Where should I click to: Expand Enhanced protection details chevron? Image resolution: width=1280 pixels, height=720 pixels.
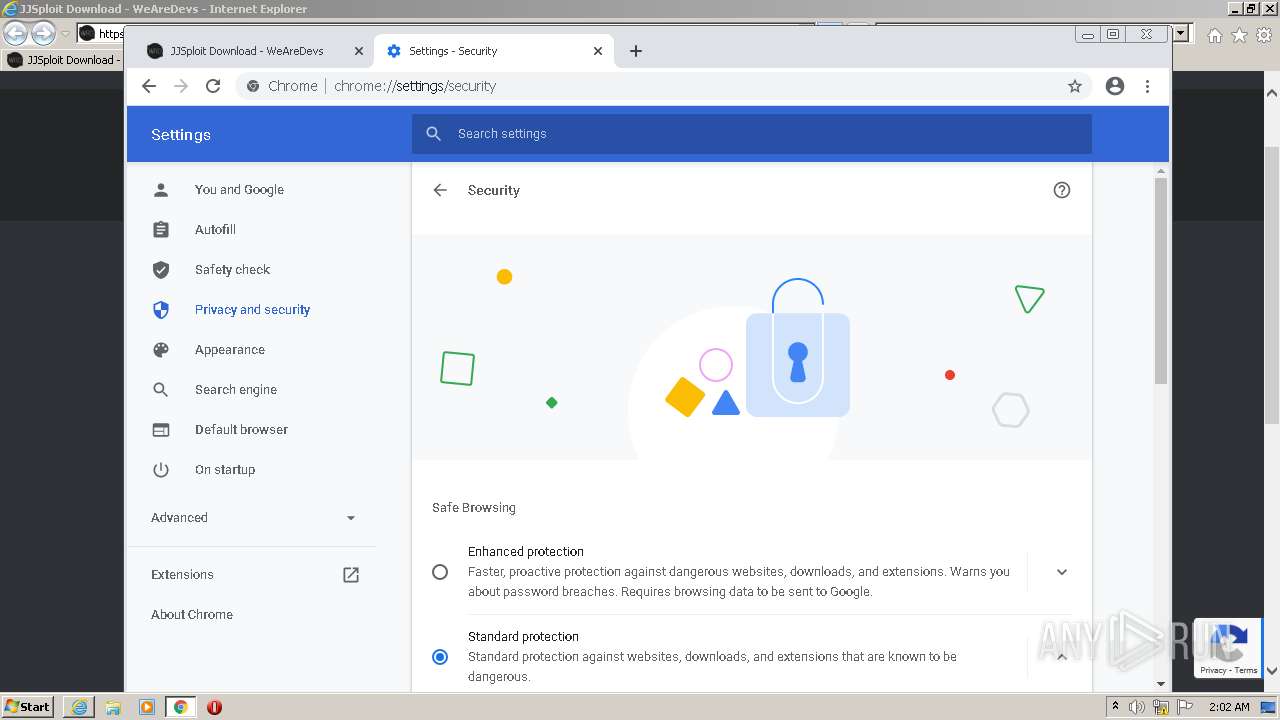pos(1062,572)
